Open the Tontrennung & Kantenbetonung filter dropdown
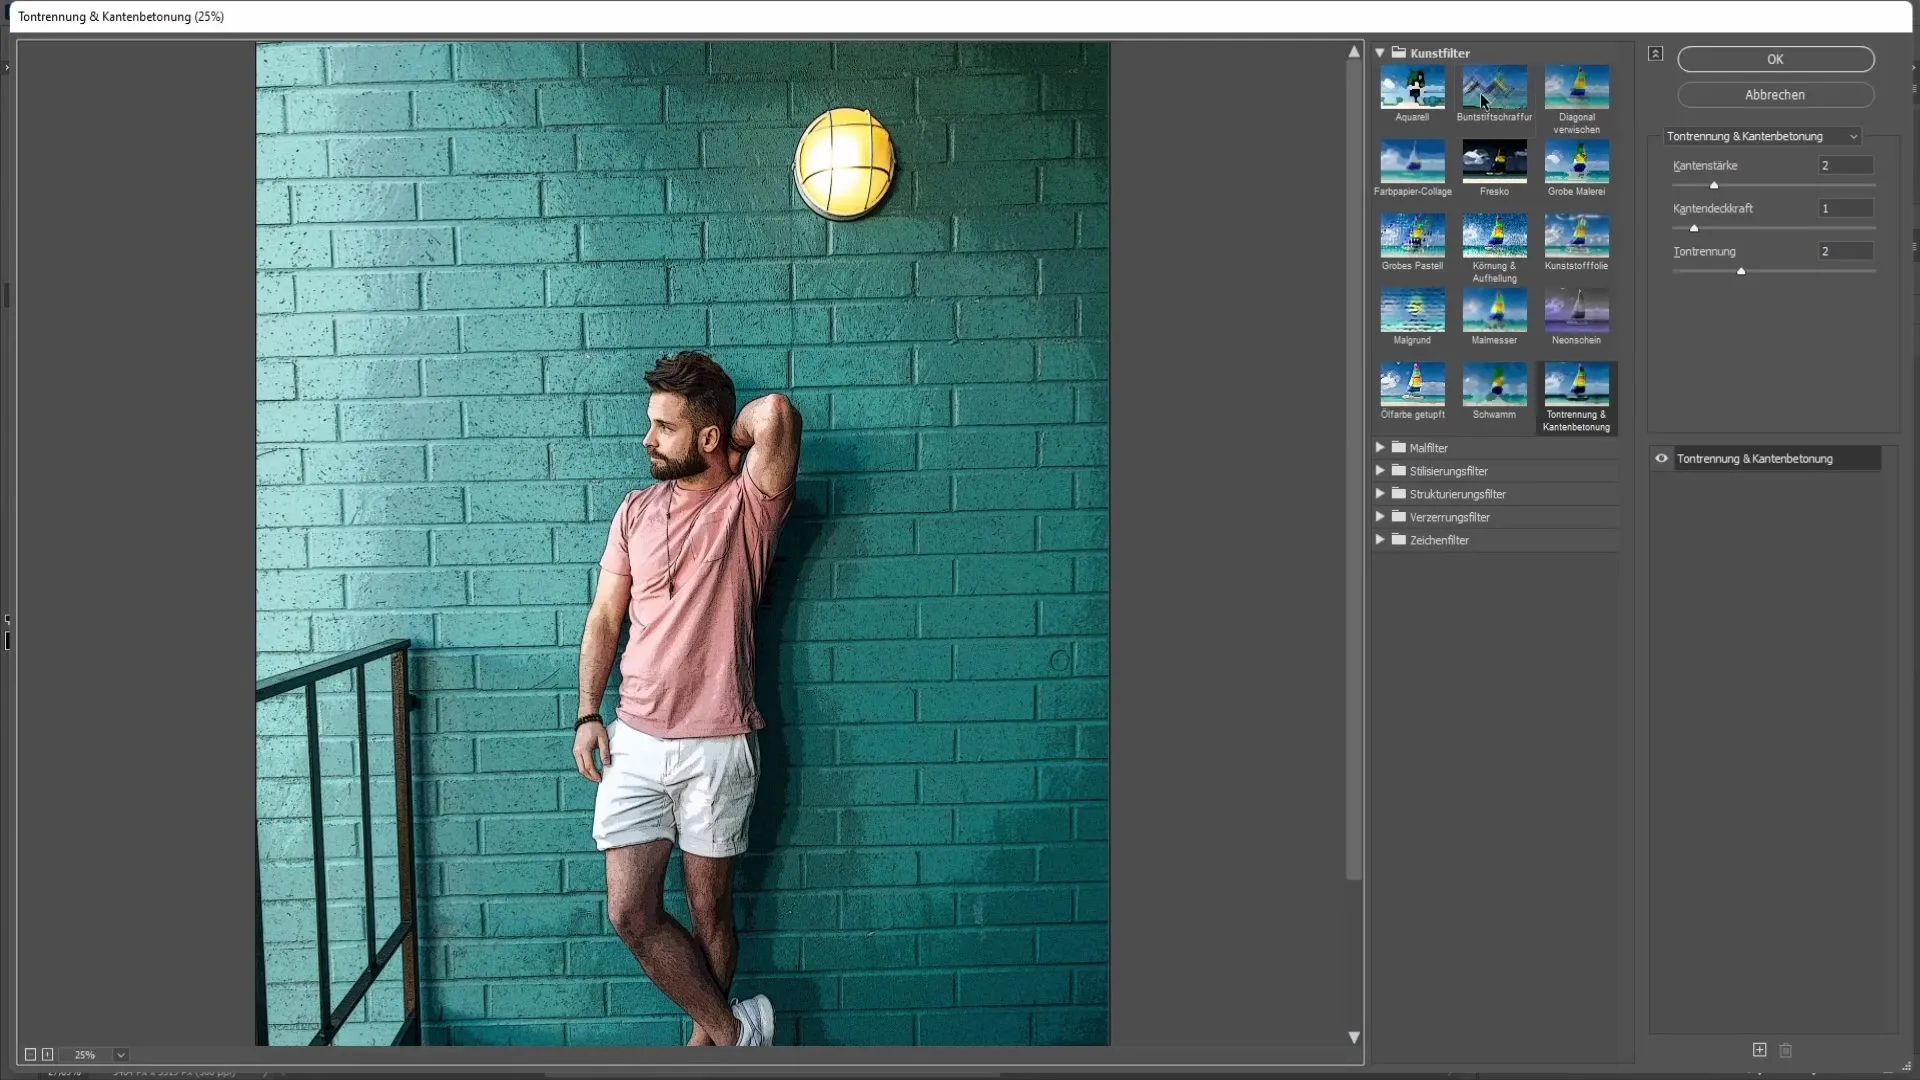The height and width of the screenshot is (1080, 1920). [1762, 136]
